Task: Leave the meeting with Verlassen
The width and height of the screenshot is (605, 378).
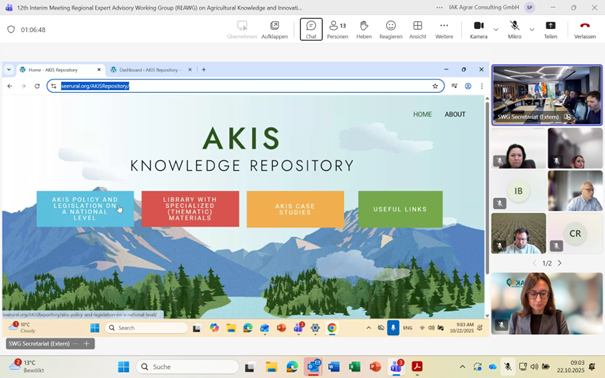Action: (x=585, y=29)
